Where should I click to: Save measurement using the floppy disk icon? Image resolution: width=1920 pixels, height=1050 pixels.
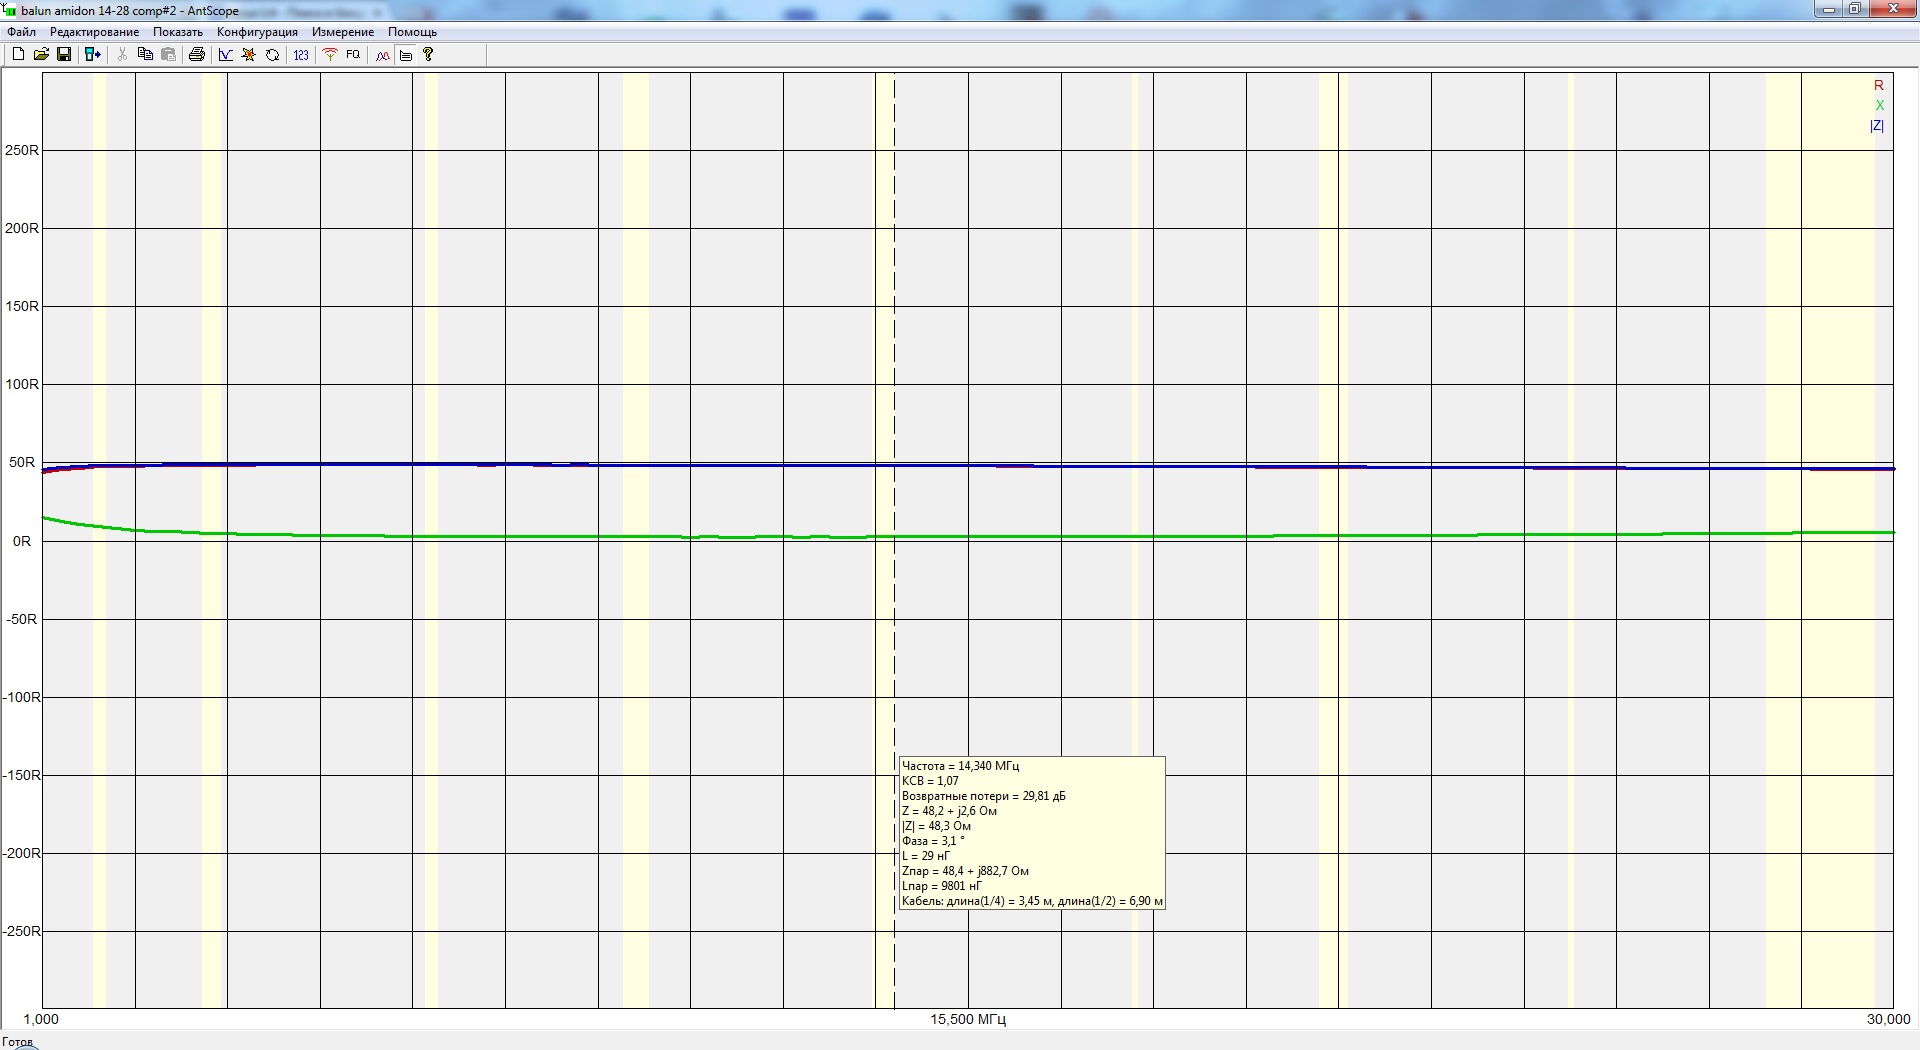64,55
